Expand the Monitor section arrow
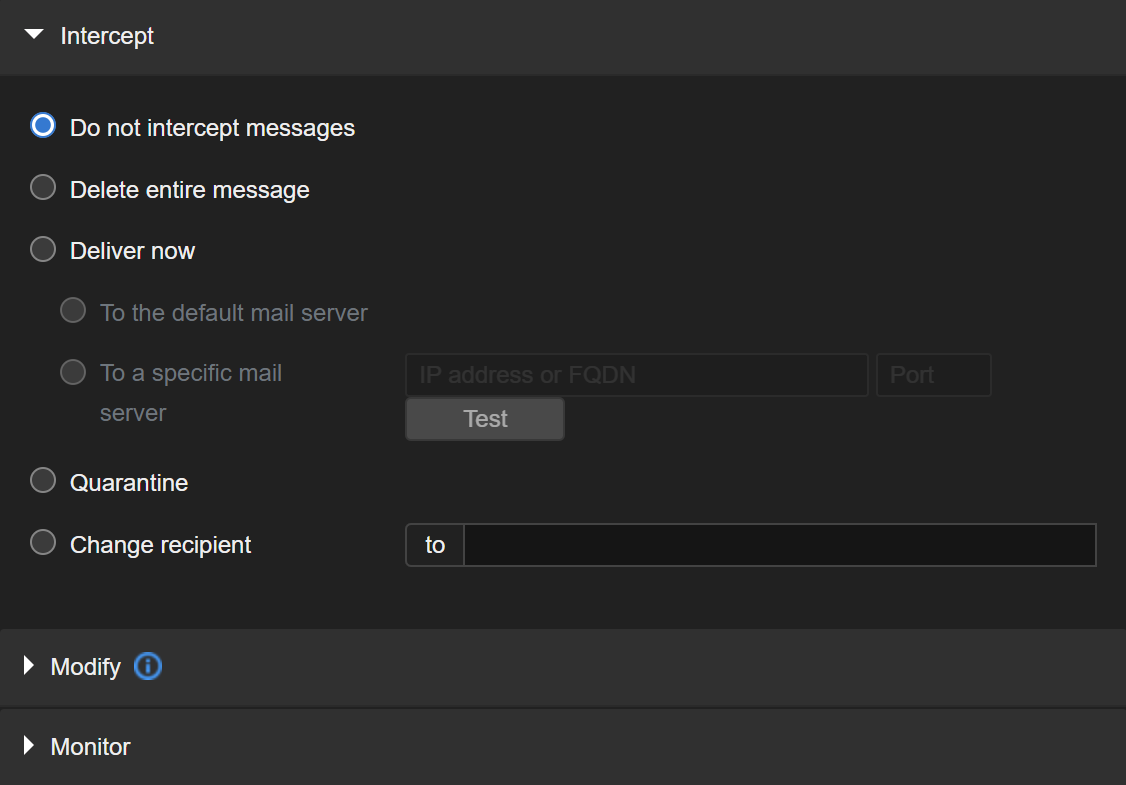 [x=29, y=747]
